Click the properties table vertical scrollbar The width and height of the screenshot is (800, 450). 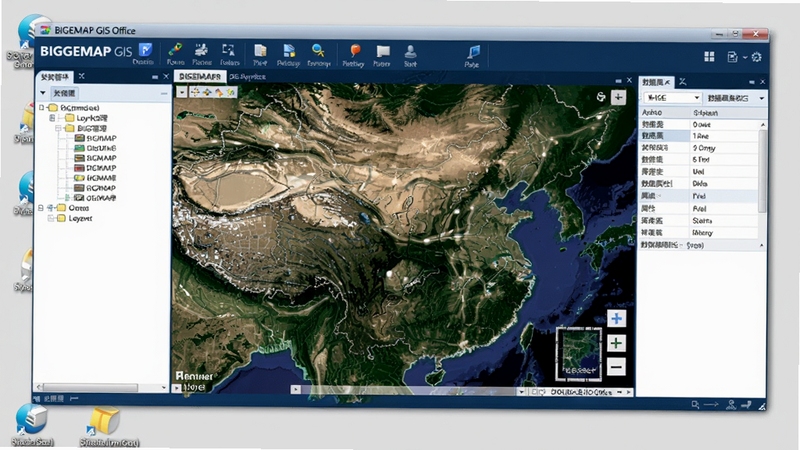pyautogui.click(x=762, y=170)
